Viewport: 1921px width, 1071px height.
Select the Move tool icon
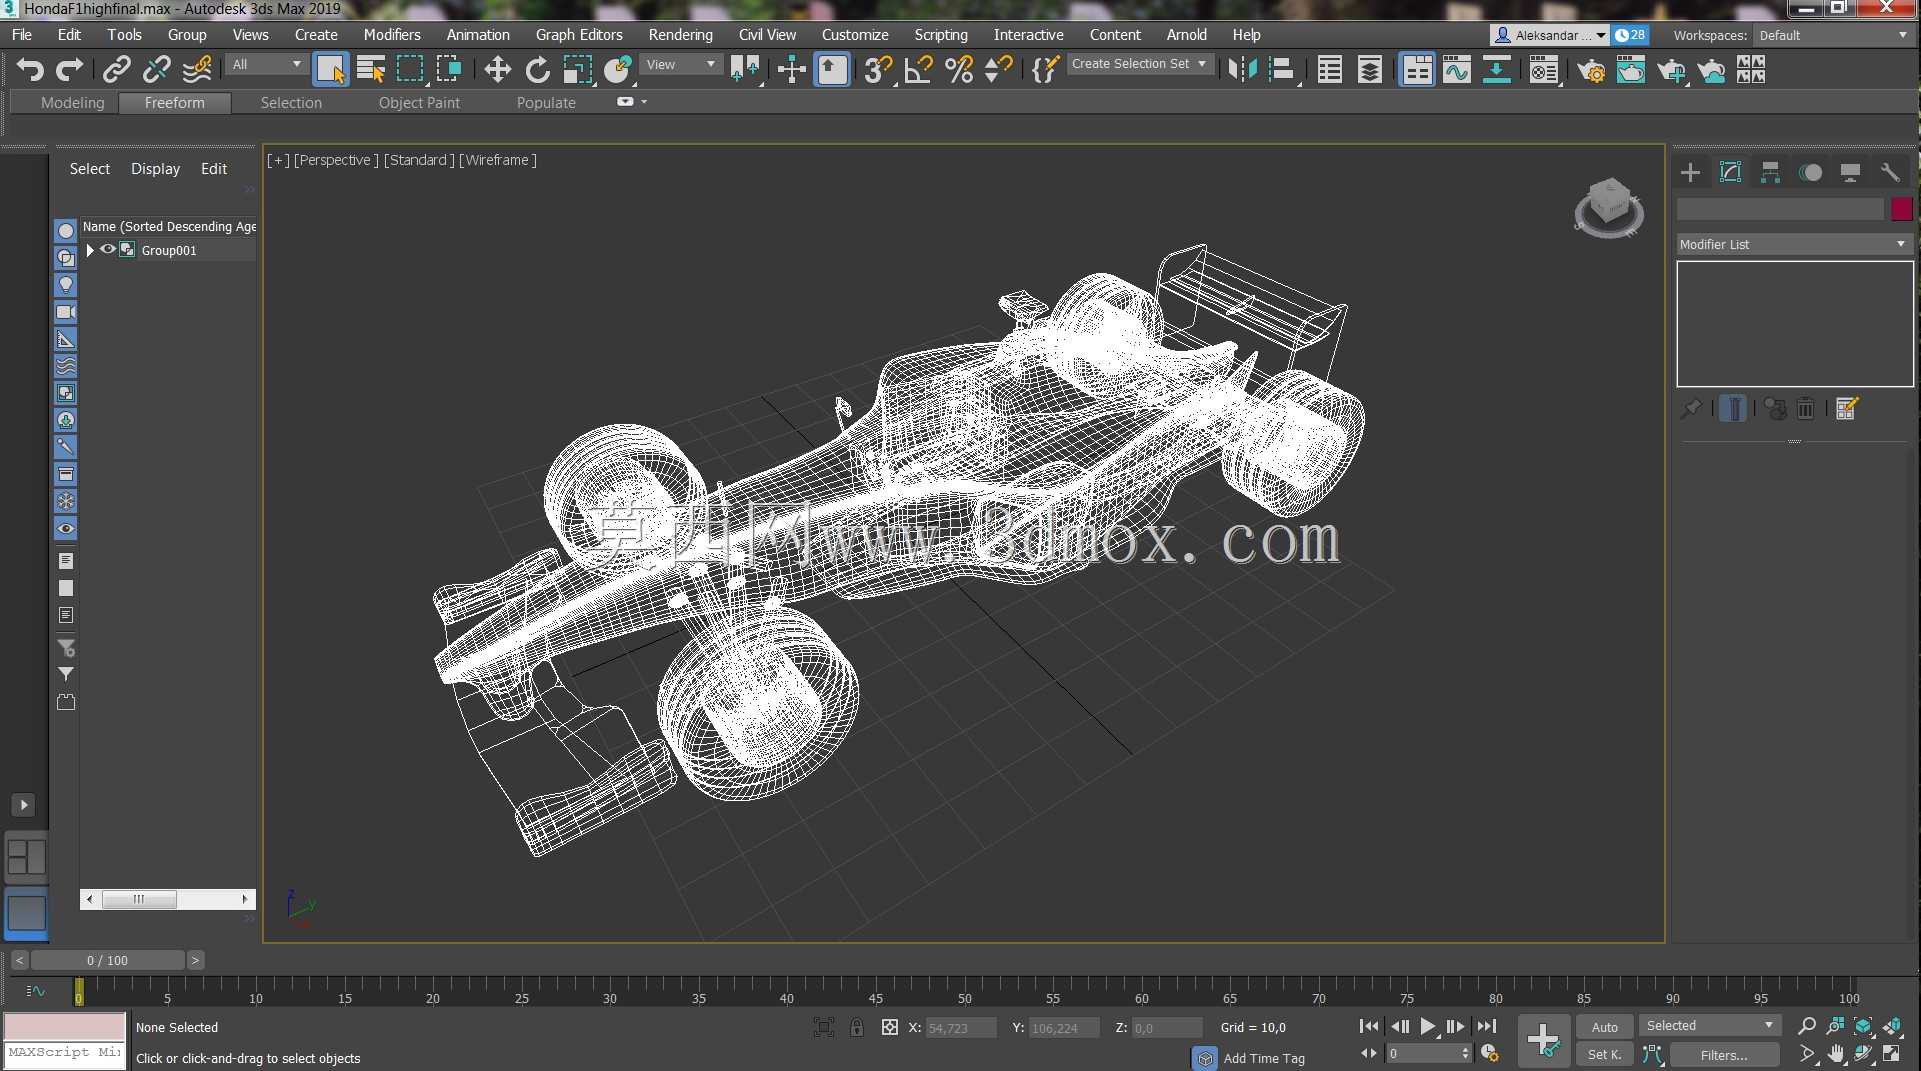pyautogui.click(x=497, y=70)
